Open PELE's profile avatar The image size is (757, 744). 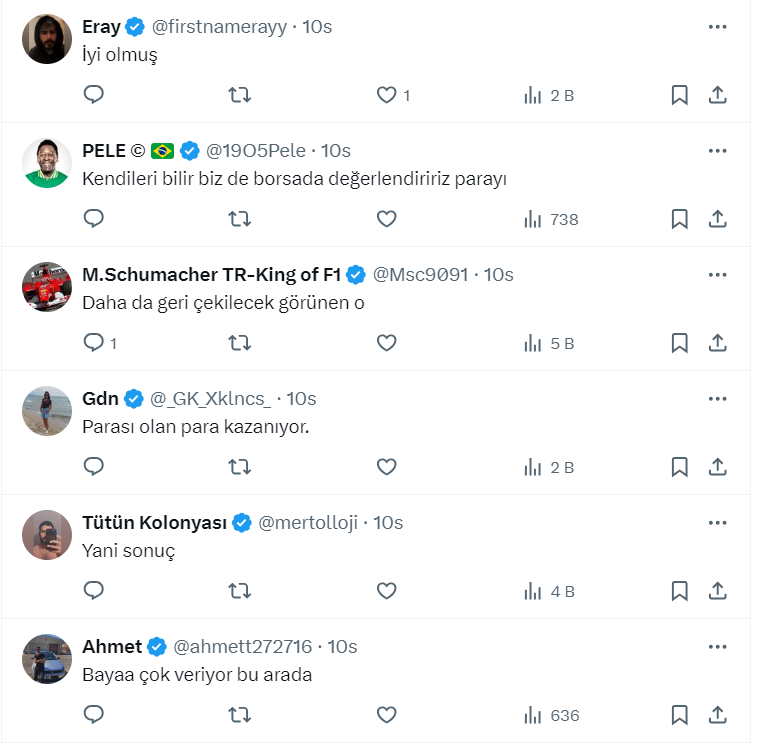tap(47, 162)
